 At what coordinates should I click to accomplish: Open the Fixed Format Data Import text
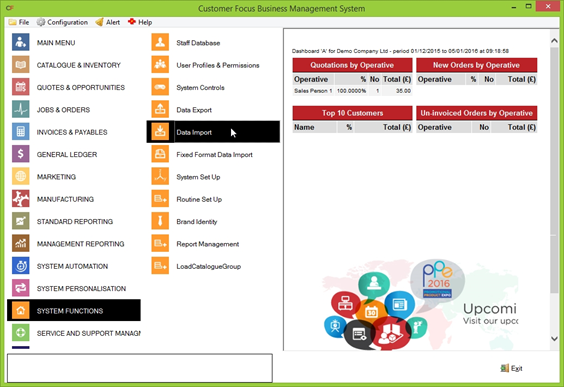(214, 155)
